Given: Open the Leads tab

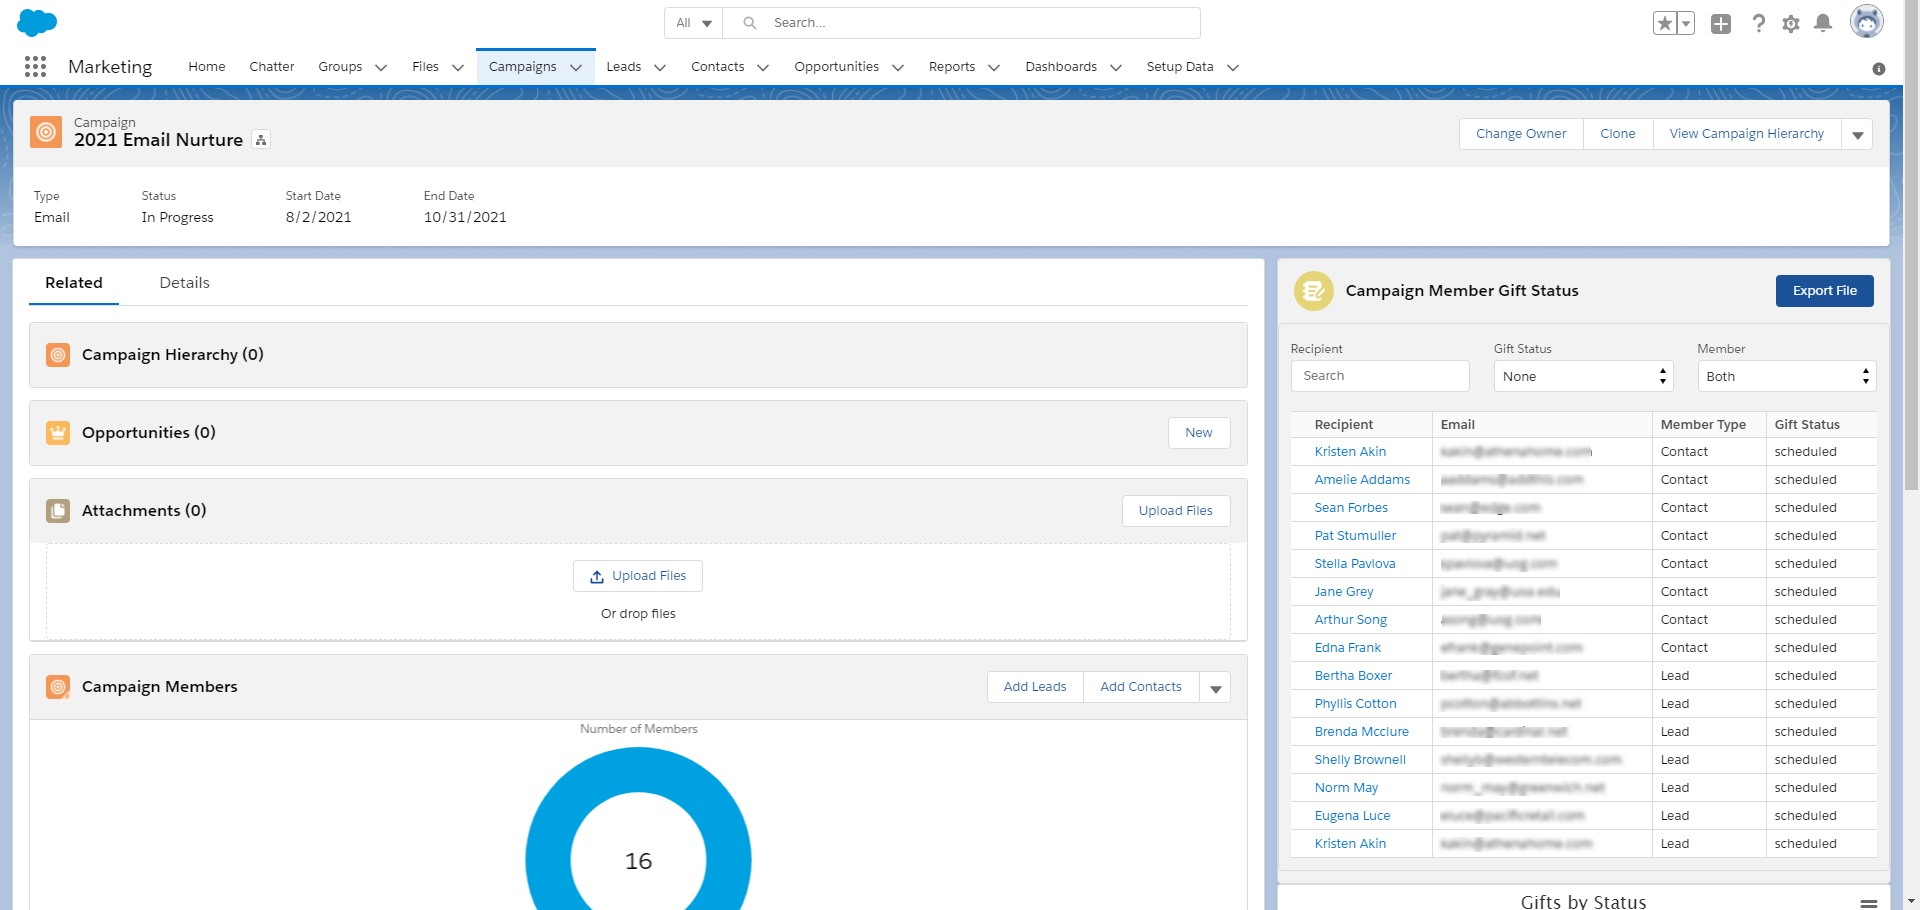Looking at the screenshot, I should tap(624, 67).
